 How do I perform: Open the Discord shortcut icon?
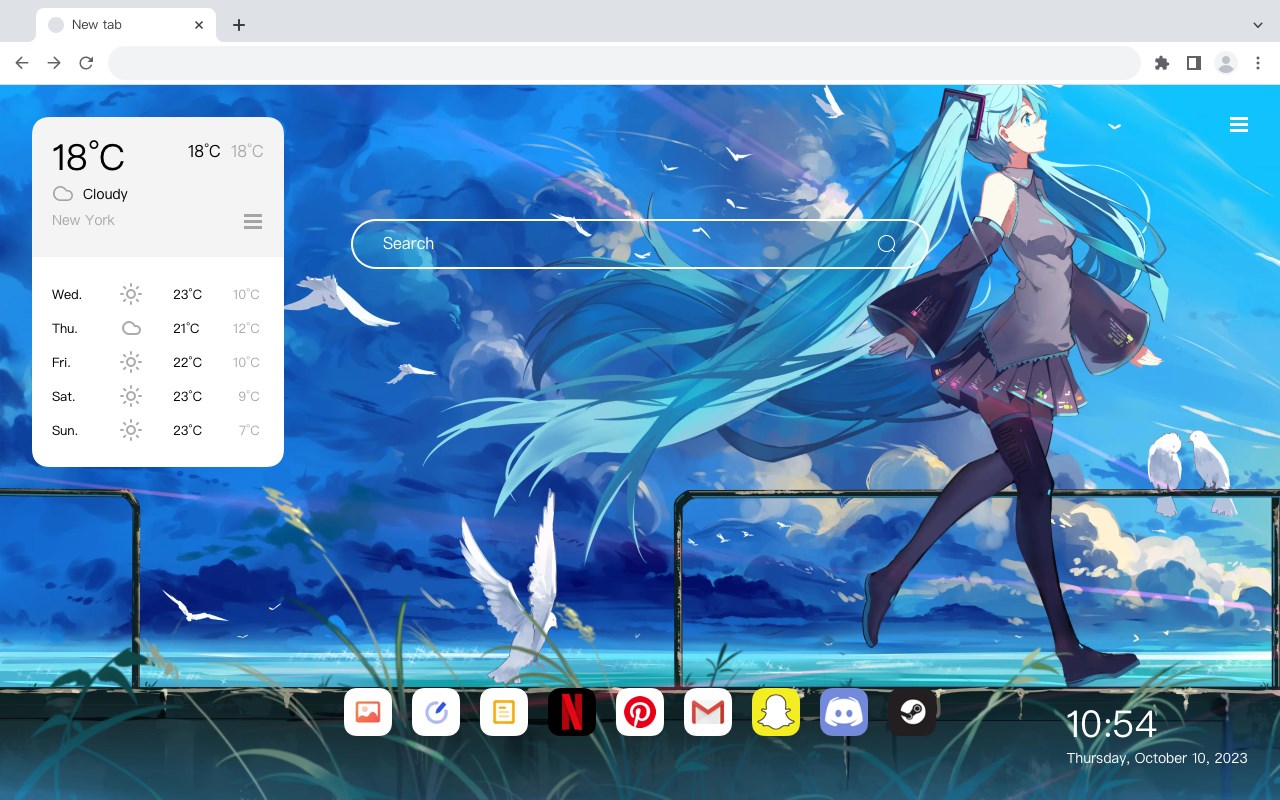pos(844,712)
